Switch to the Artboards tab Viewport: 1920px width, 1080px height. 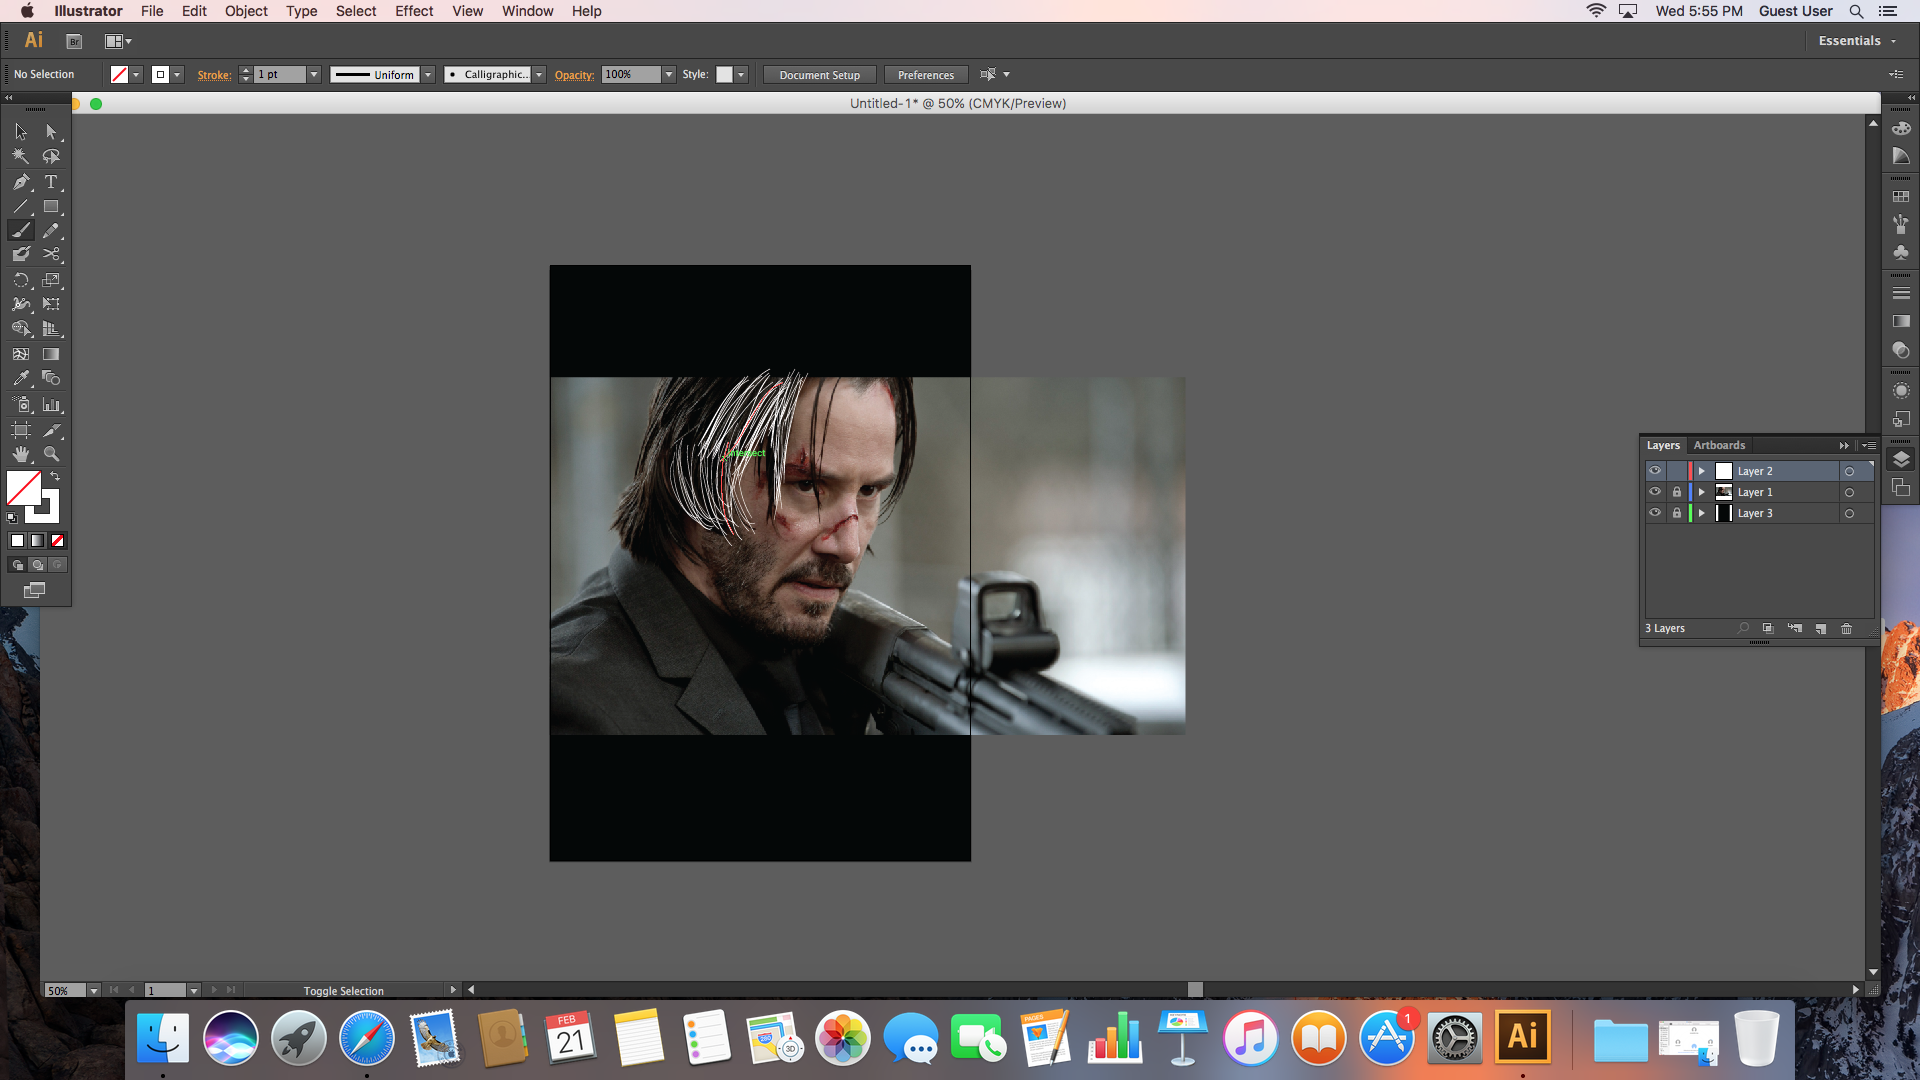click(x=1719, y=445)
